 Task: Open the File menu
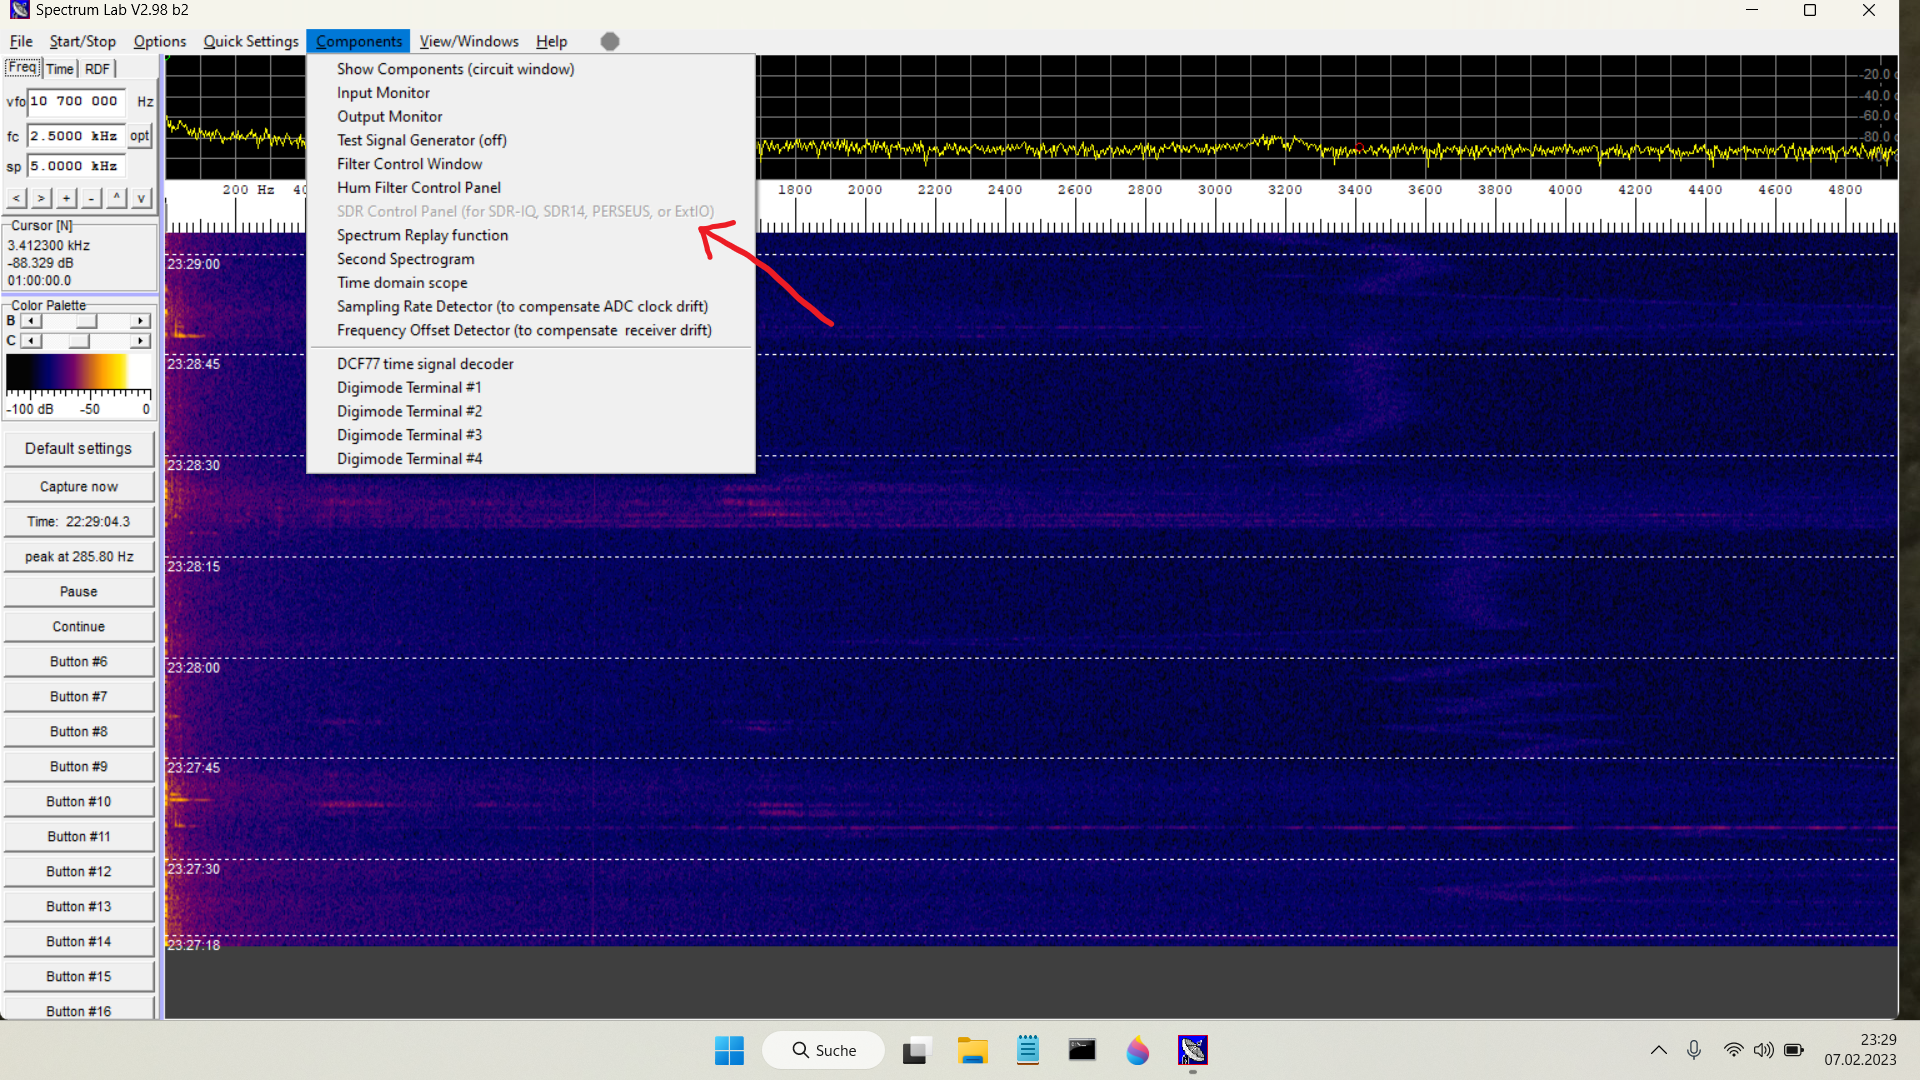coord(21,41)
